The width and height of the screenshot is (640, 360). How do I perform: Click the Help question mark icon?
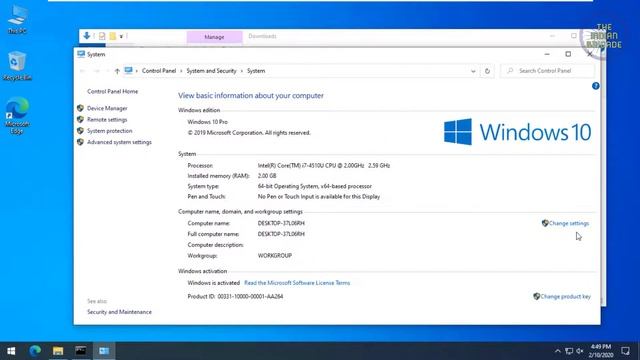pos(596,86)
